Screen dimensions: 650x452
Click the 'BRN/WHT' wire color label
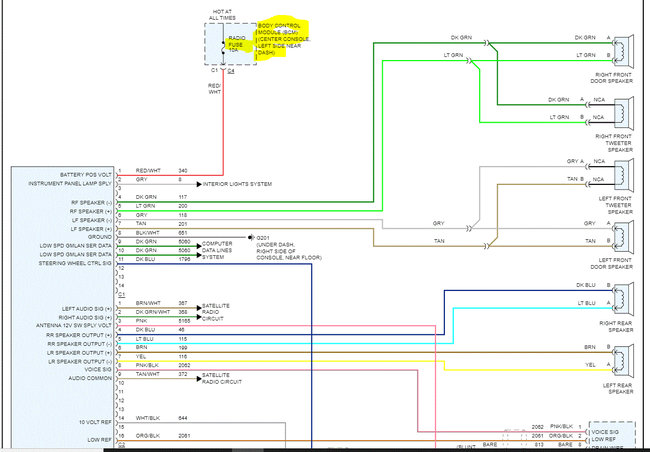pyautogui.click(x=148, y=304)
